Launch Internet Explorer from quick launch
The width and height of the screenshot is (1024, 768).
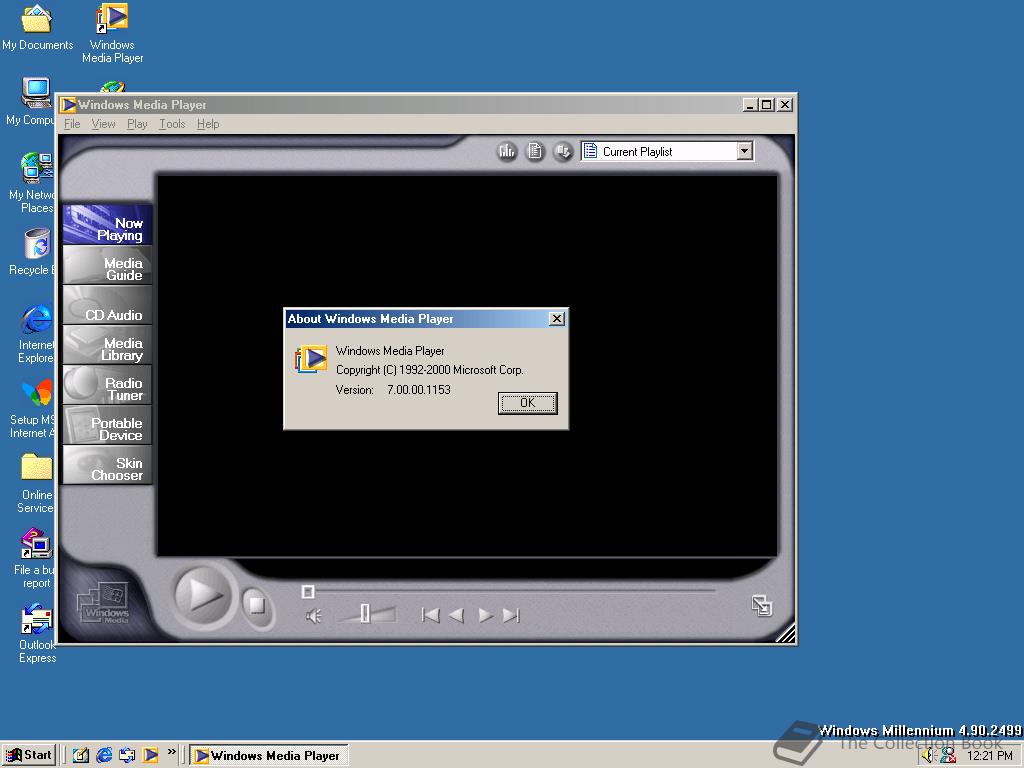point(104,756)
